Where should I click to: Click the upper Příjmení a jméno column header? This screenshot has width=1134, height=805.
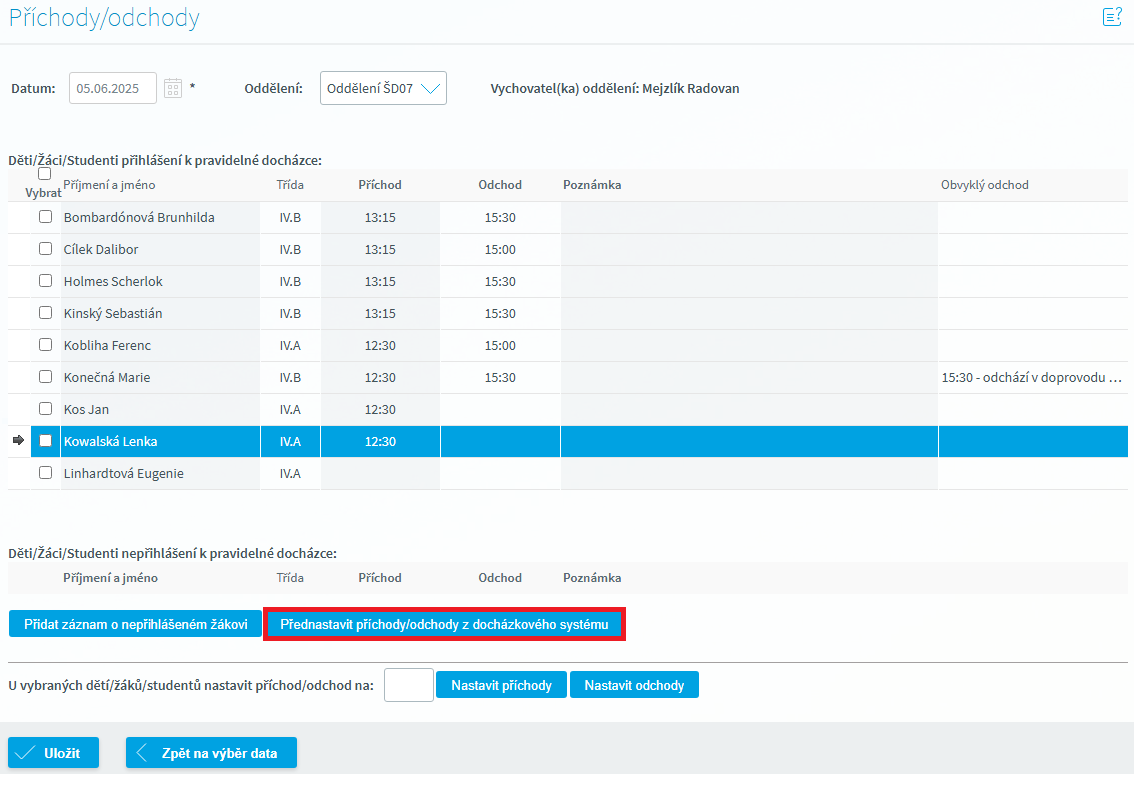[x=109, y=185]
